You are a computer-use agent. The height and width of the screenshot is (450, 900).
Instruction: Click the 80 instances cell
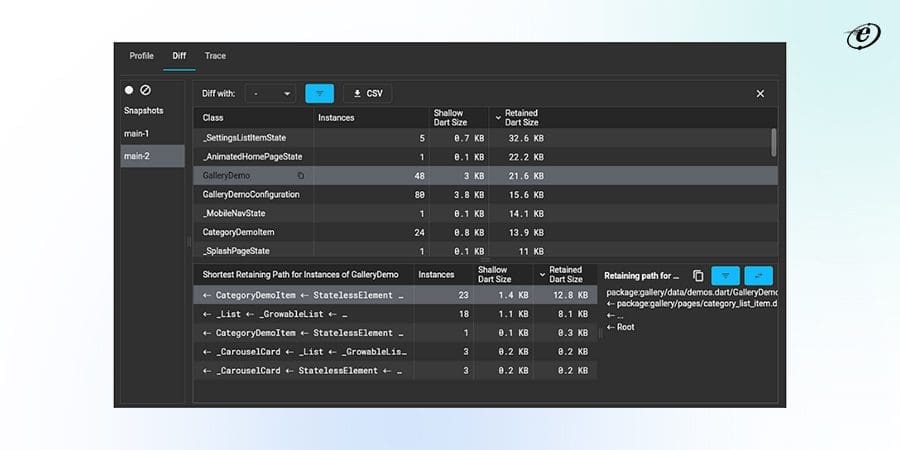pos(420,195)
